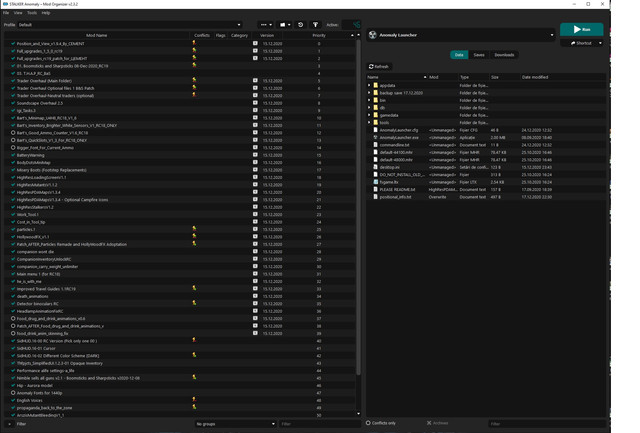Sort by the Priority column header
The image size is (640, 433).
tap(319, 36)
